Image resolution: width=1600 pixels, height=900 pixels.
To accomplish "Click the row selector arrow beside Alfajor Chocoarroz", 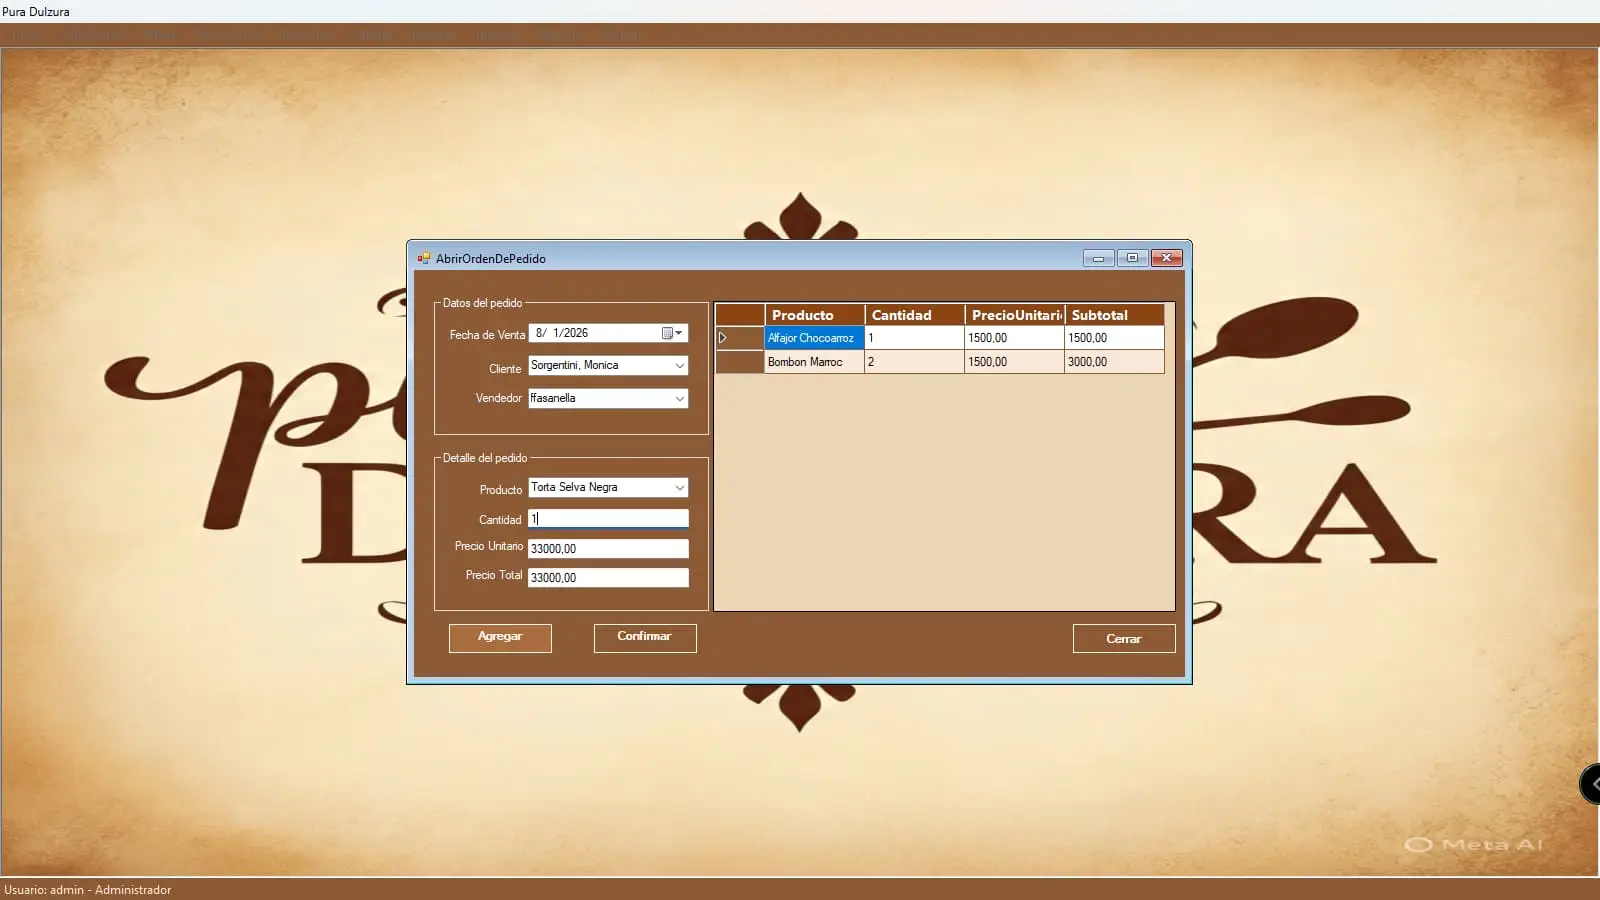I will pos(723,338).
